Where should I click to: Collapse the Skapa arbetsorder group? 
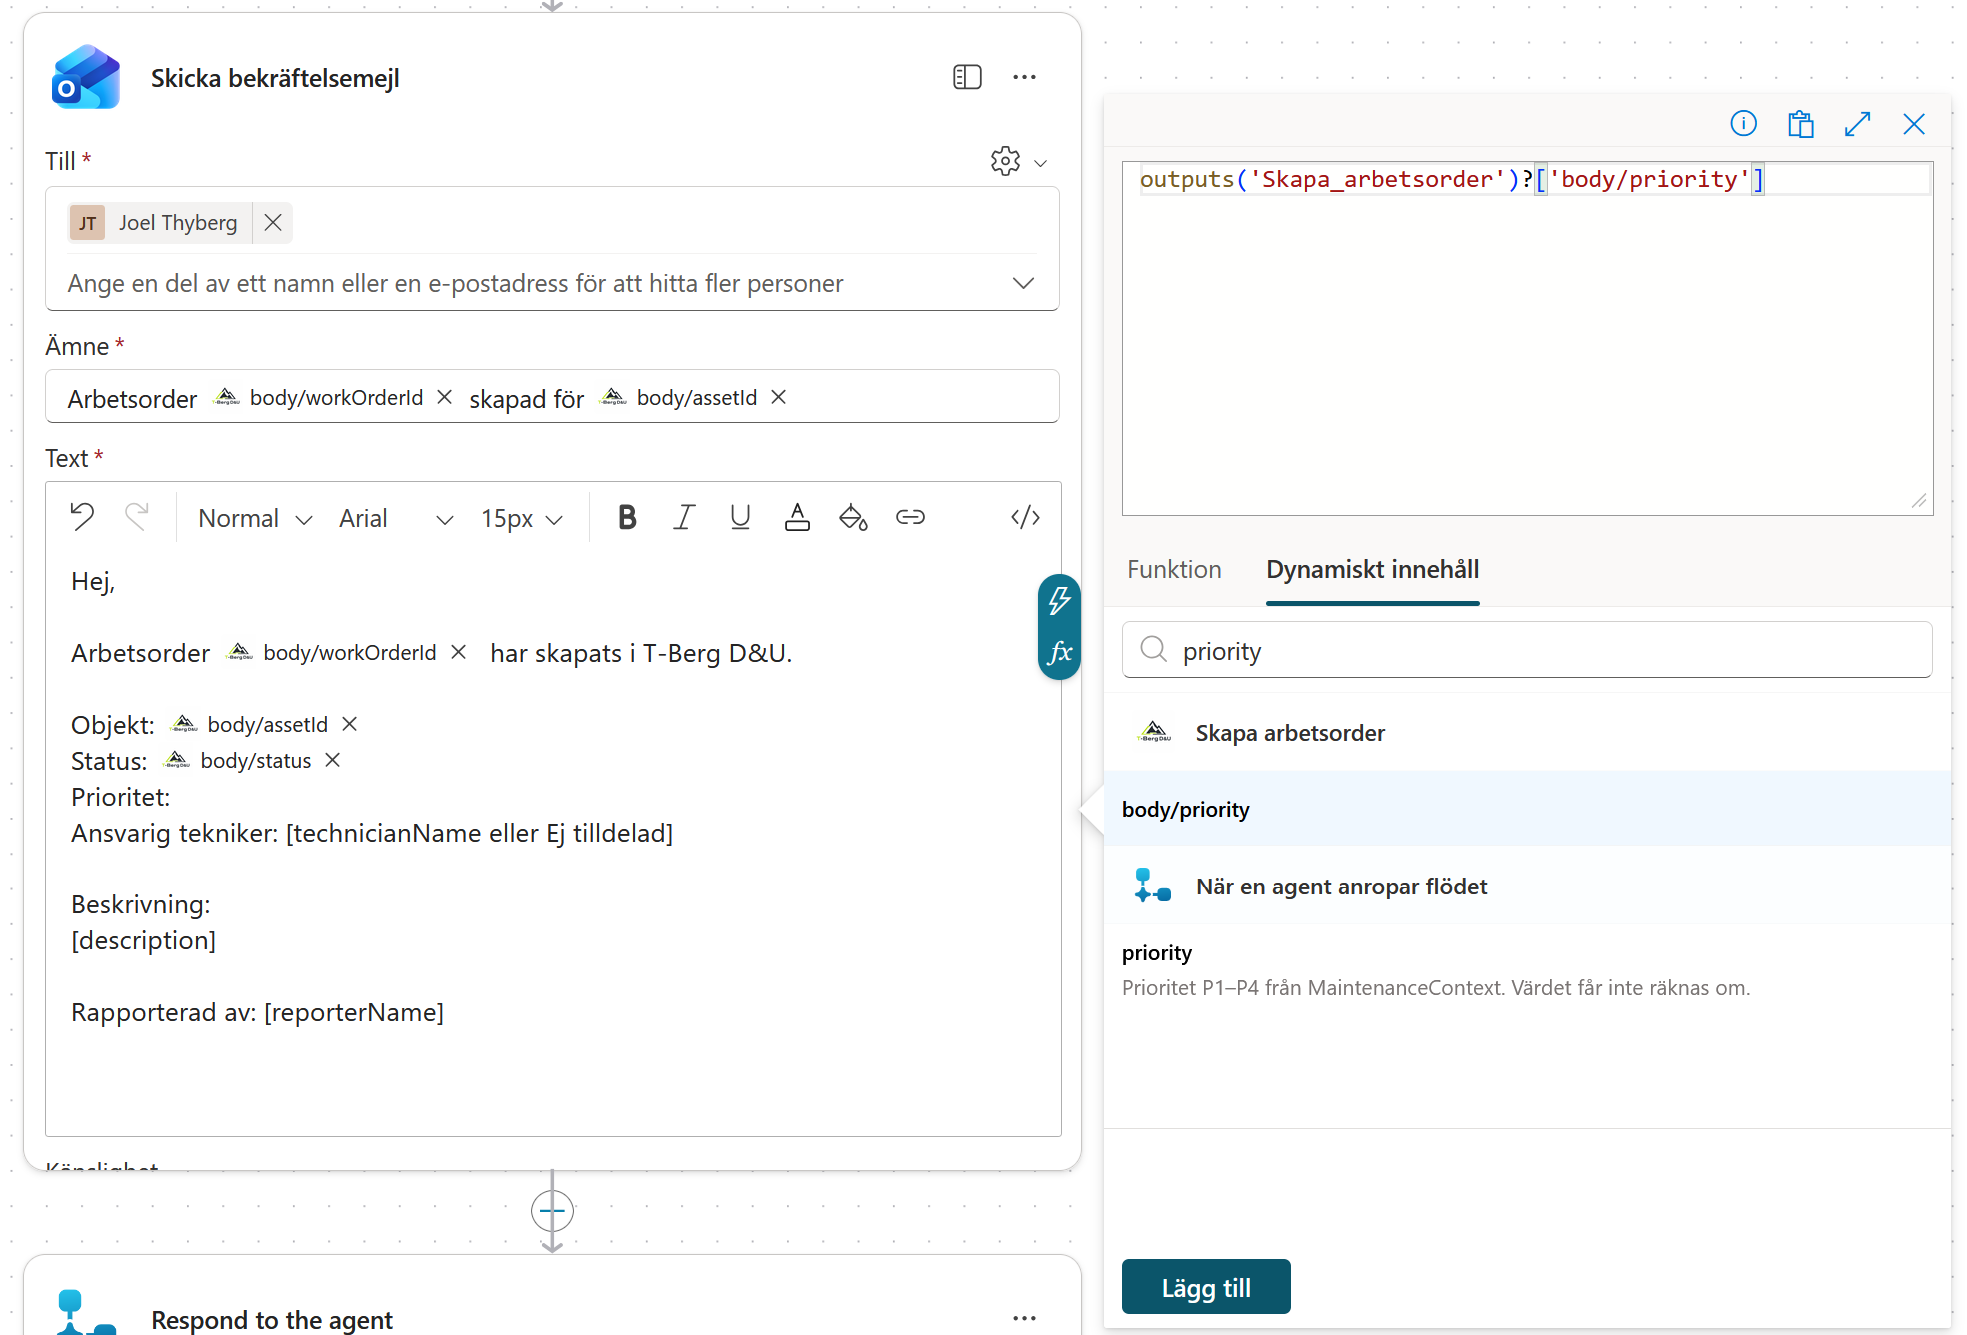1527,733
